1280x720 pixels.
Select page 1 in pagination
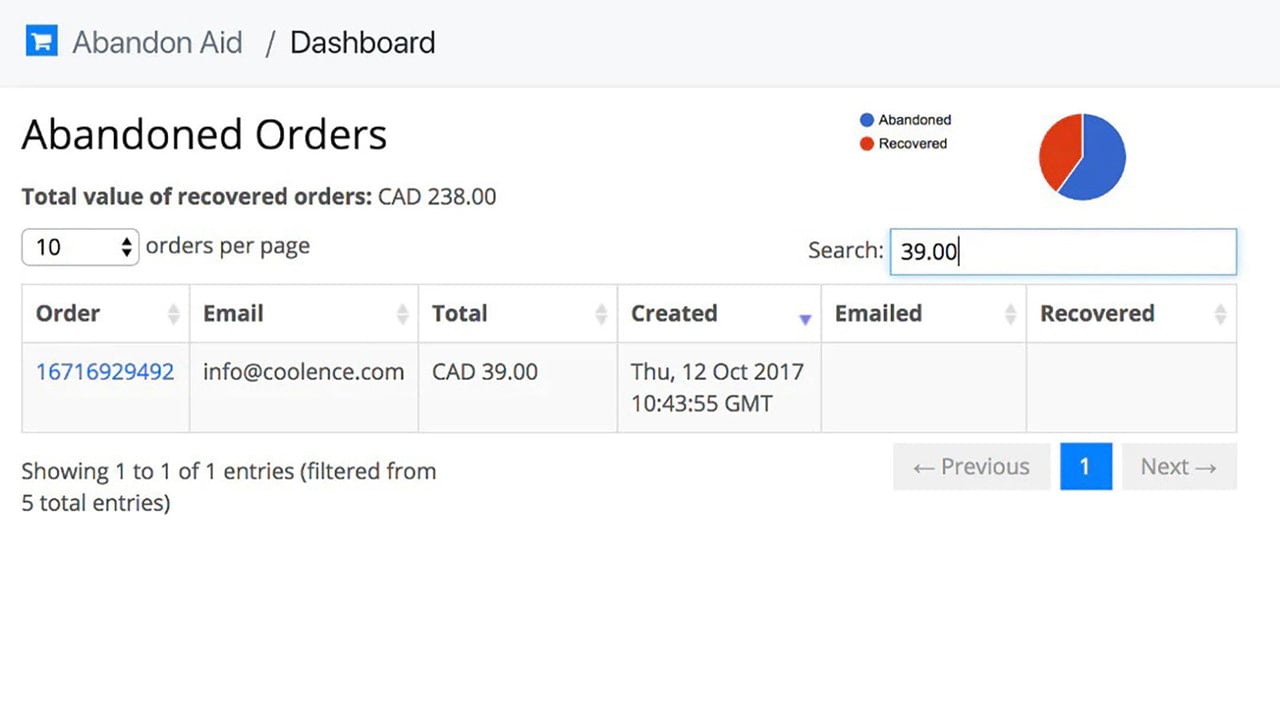[1086, 467]
